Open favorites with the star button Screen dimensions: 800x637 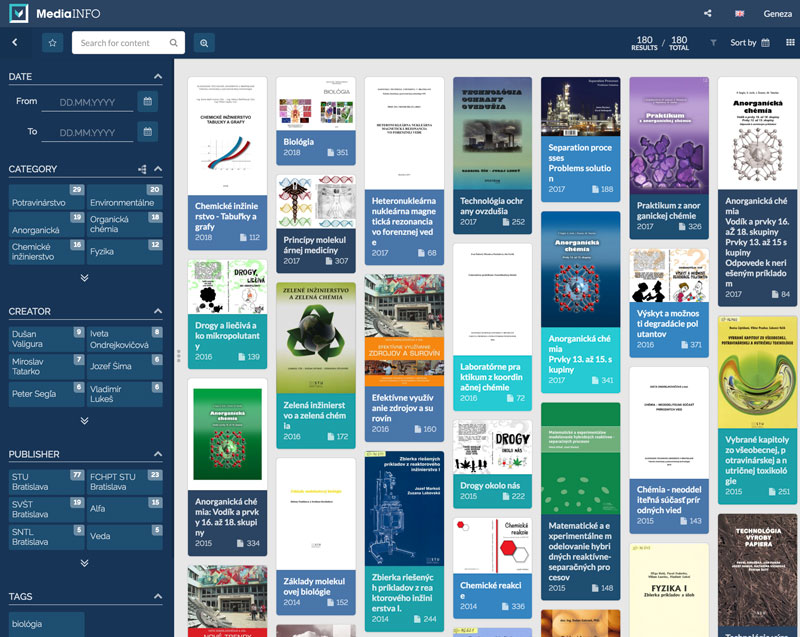pos(53,43)
